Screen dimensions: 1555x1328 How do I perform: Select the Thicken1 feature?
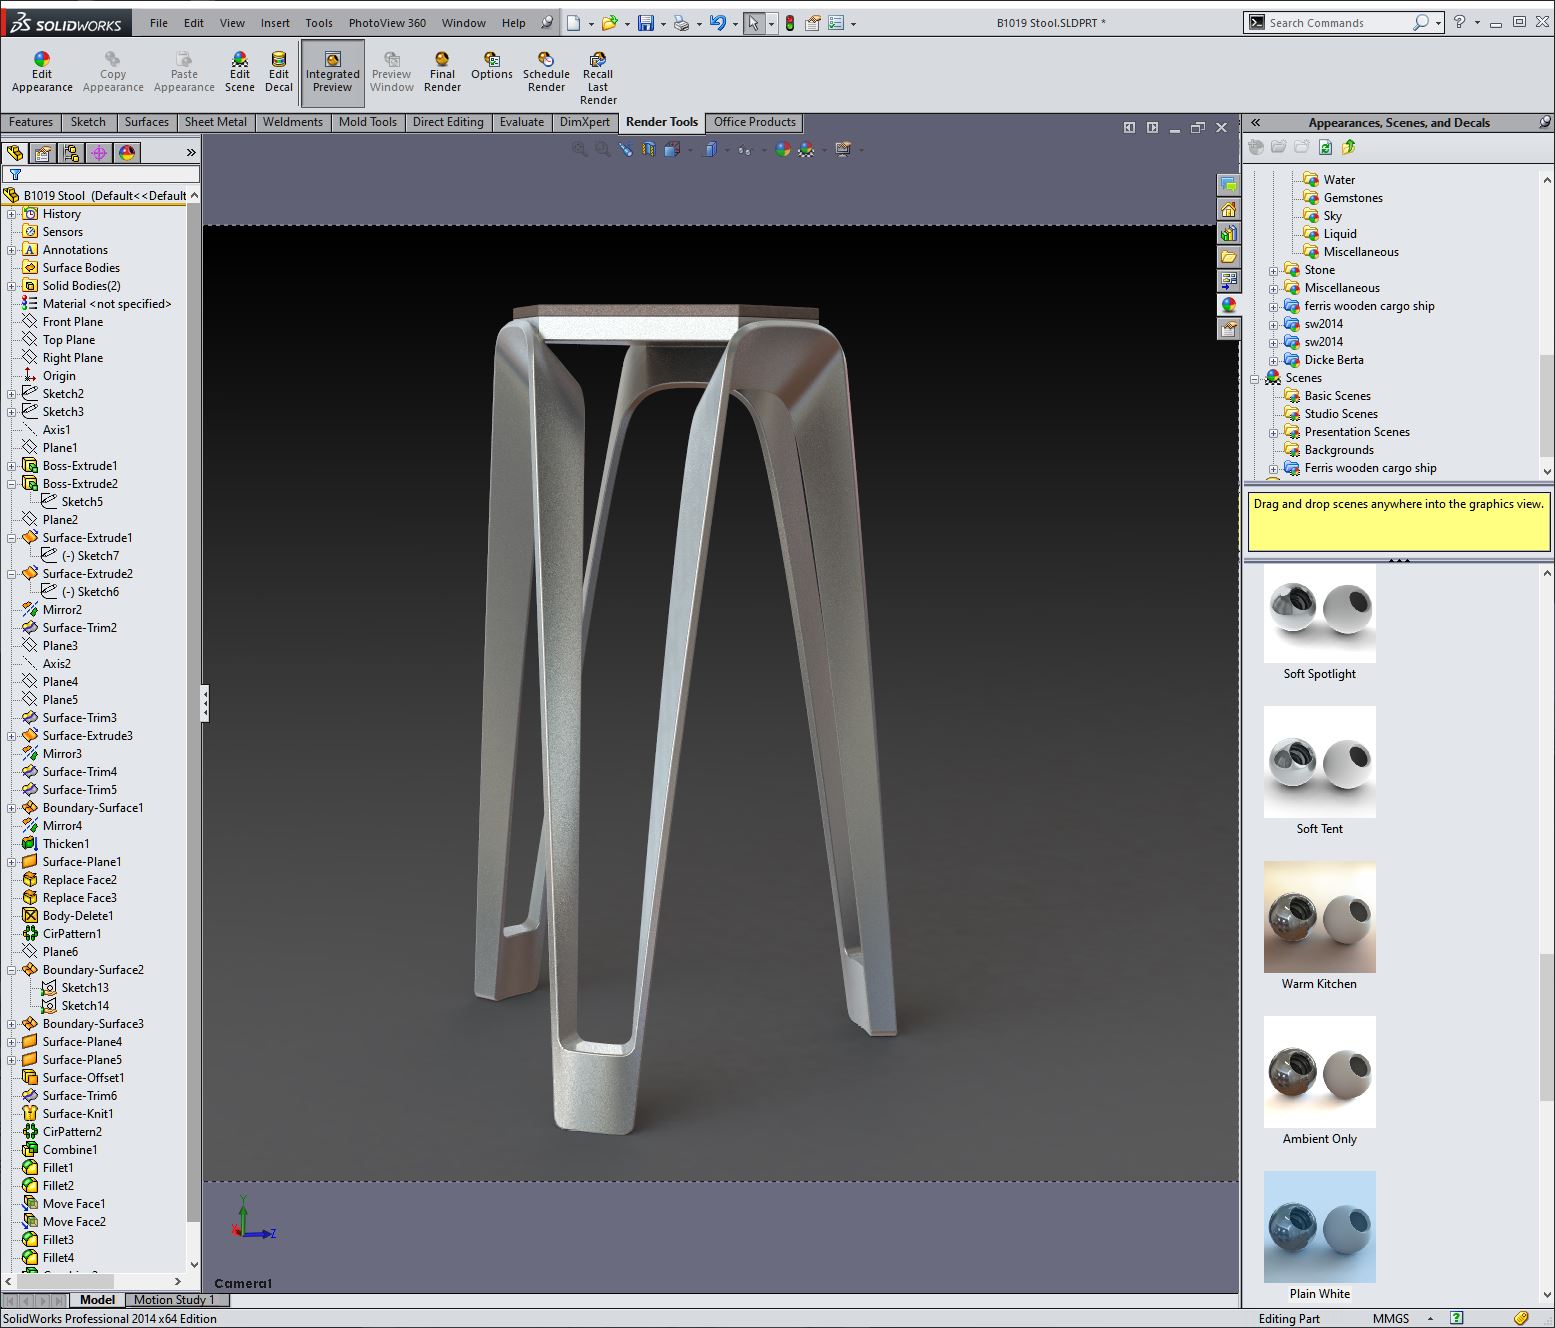(x=65, y=844)
